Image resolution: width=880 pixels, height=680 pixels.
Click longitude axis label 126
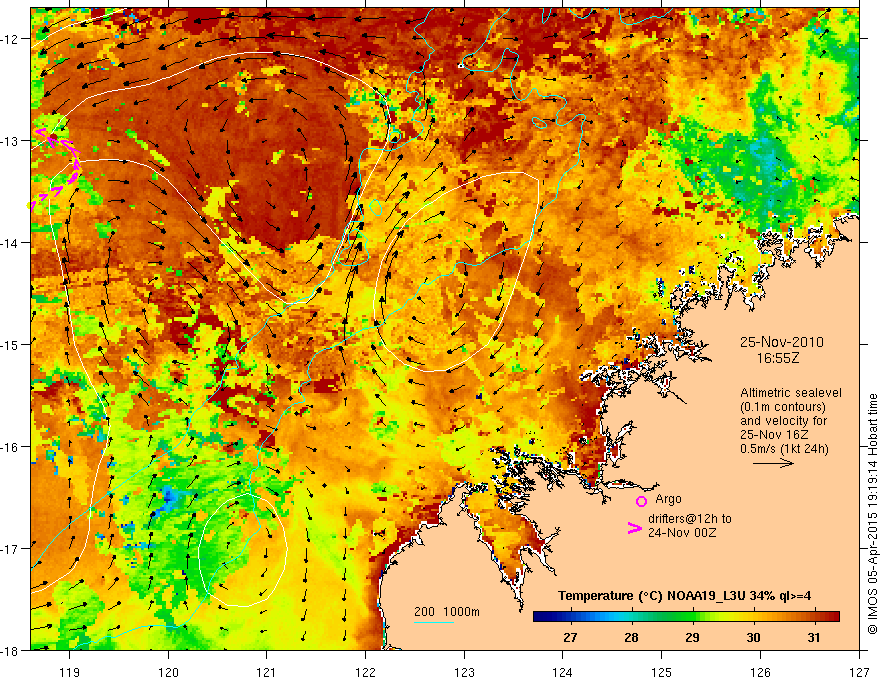[760, 672]
